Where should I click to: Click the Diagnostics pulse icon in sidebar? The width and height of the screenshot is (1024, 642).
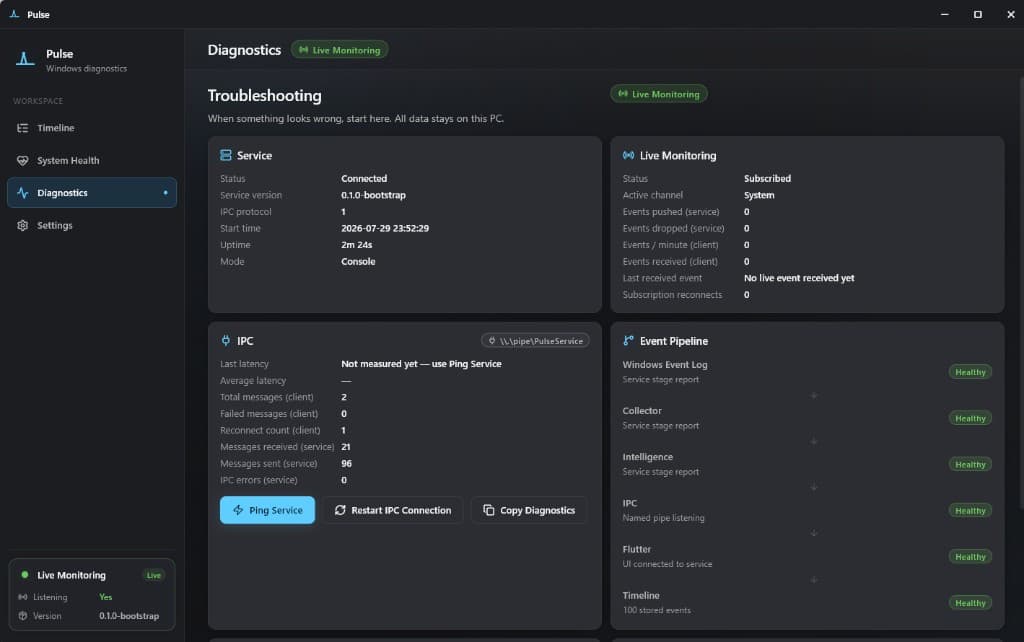(22, 193)
